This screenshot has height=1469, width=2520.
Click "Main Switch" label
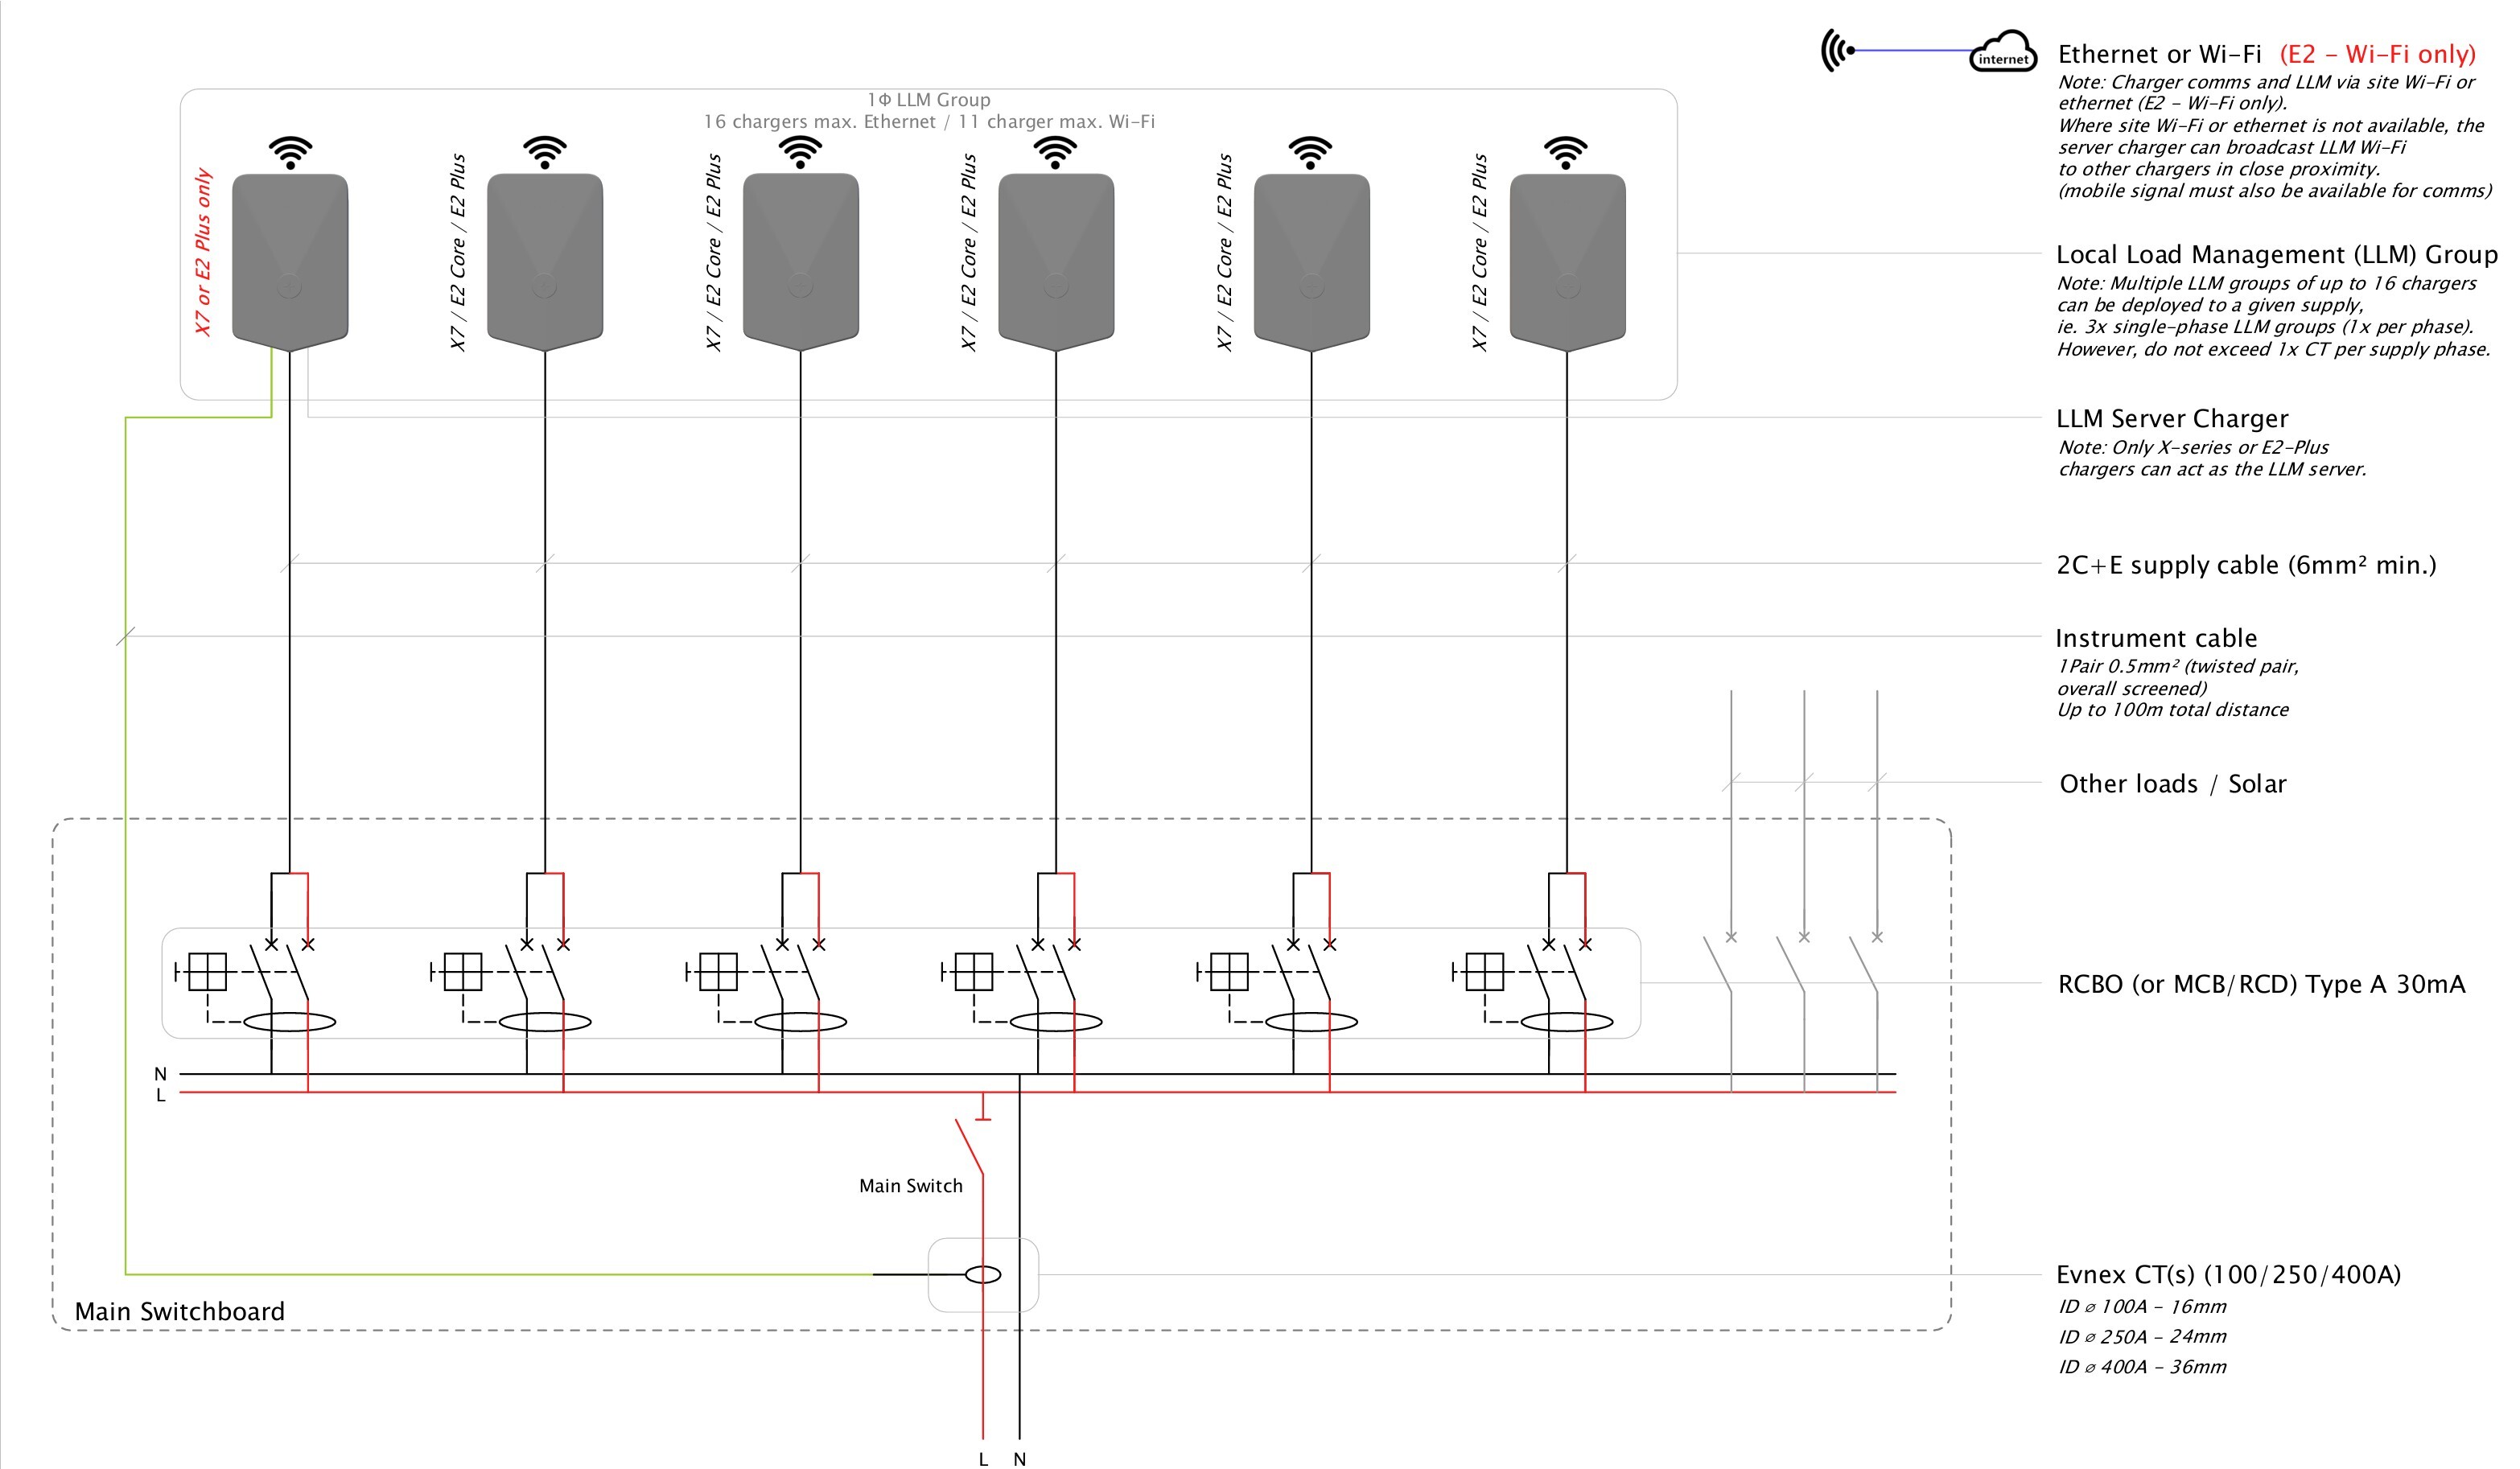[911, 1186]
